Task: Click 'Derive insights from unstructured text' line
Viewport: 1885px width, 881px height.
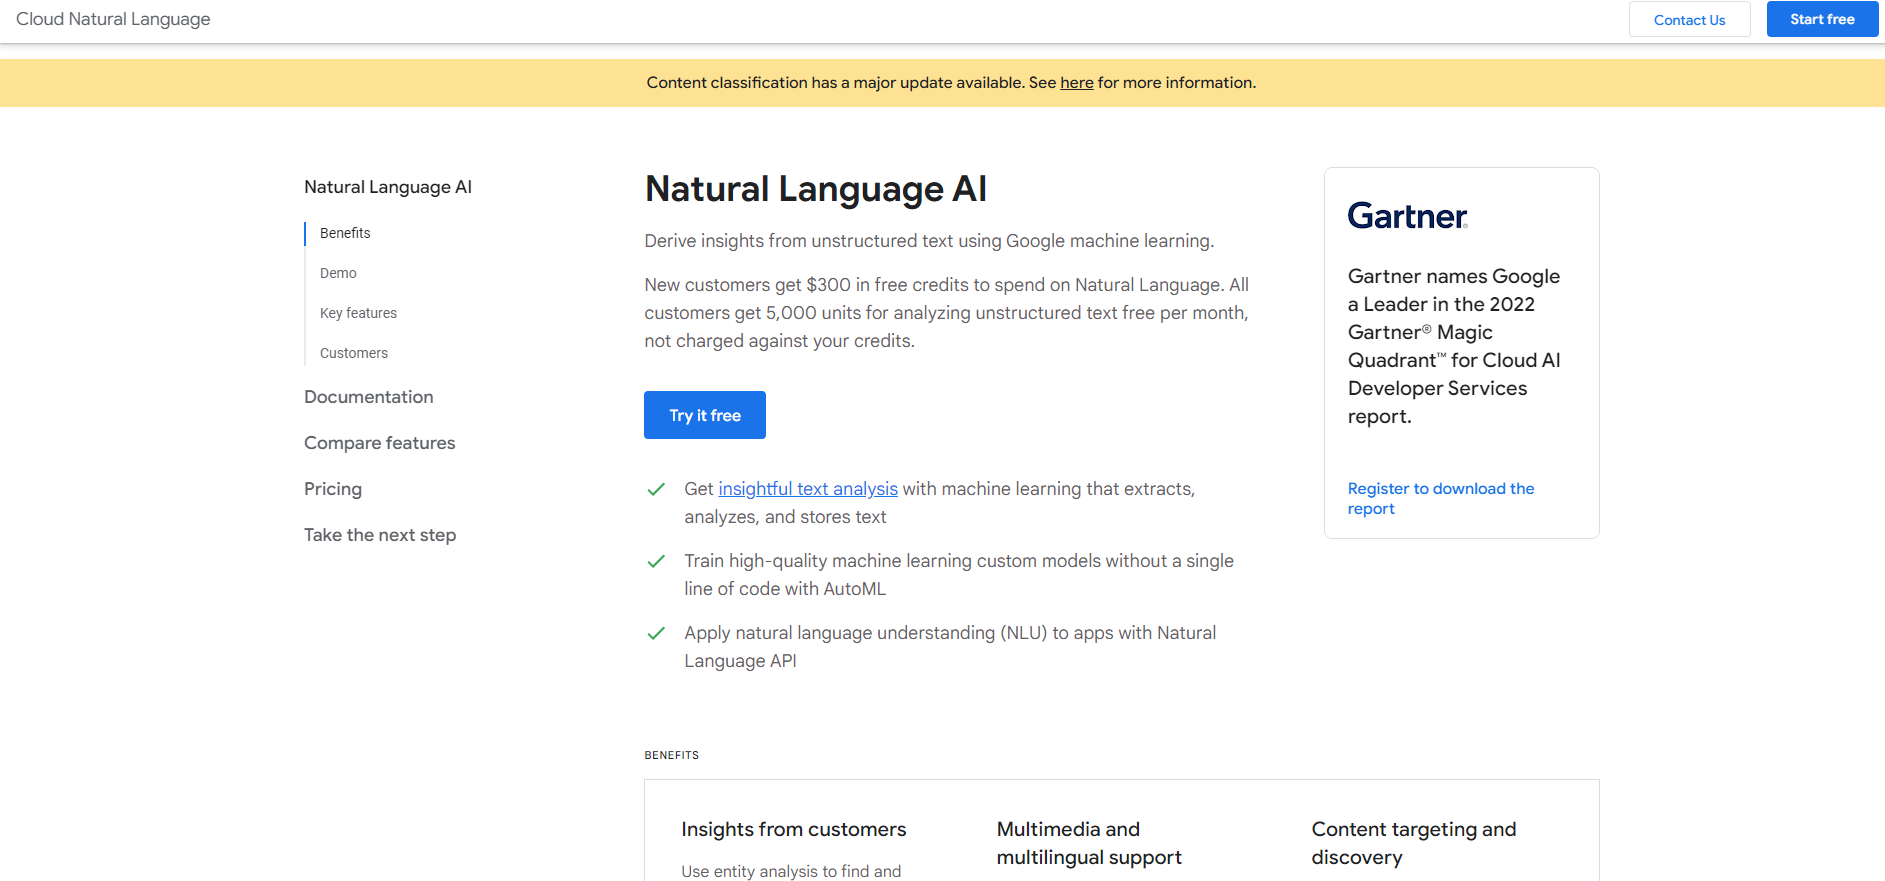Action: 929,241
